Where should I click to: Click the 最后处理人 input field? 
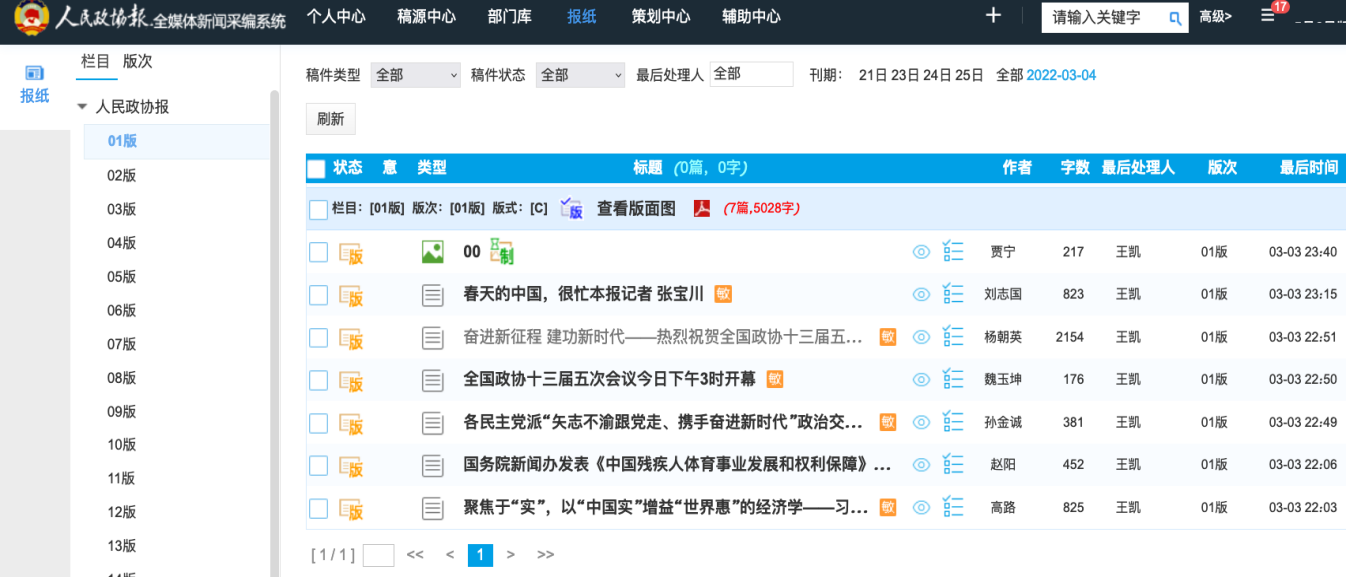click(x=751, y=74)
